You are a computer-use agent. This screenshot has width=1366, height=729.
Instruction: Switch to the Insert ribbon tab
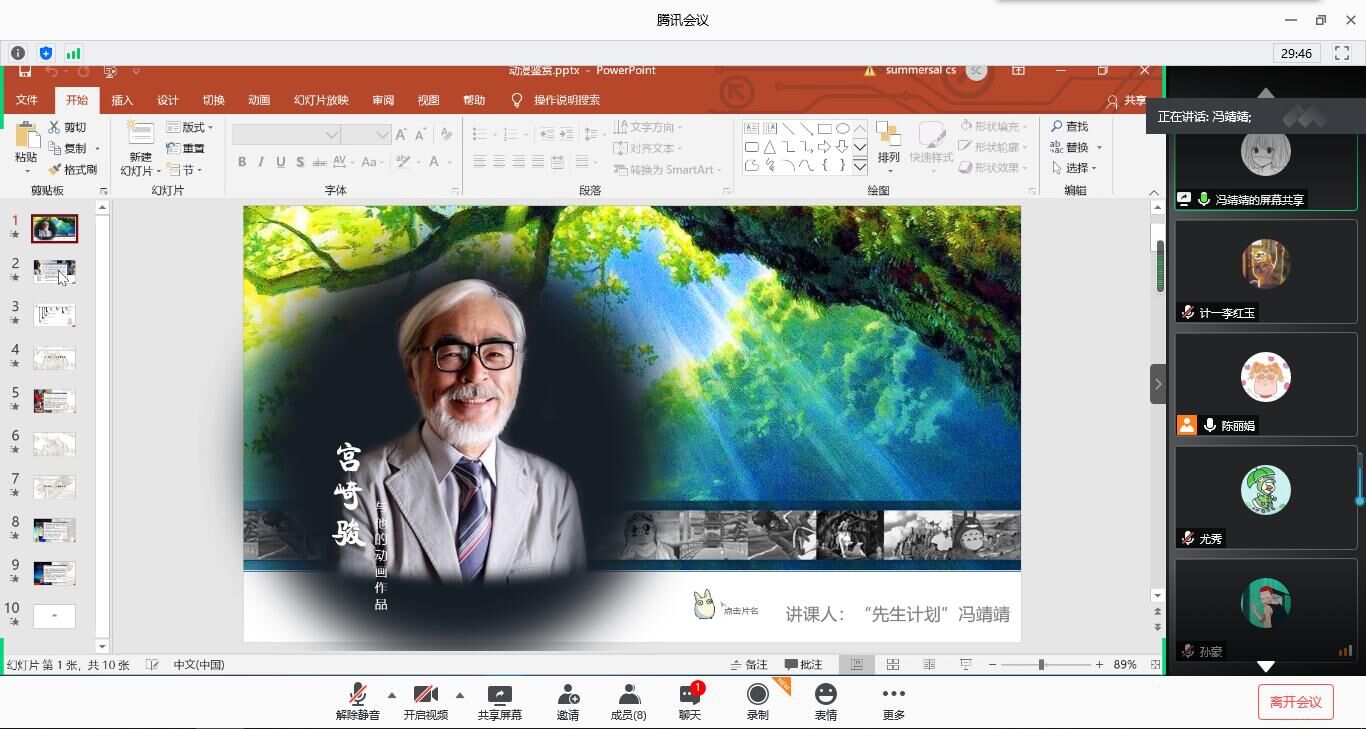[122, 100]
